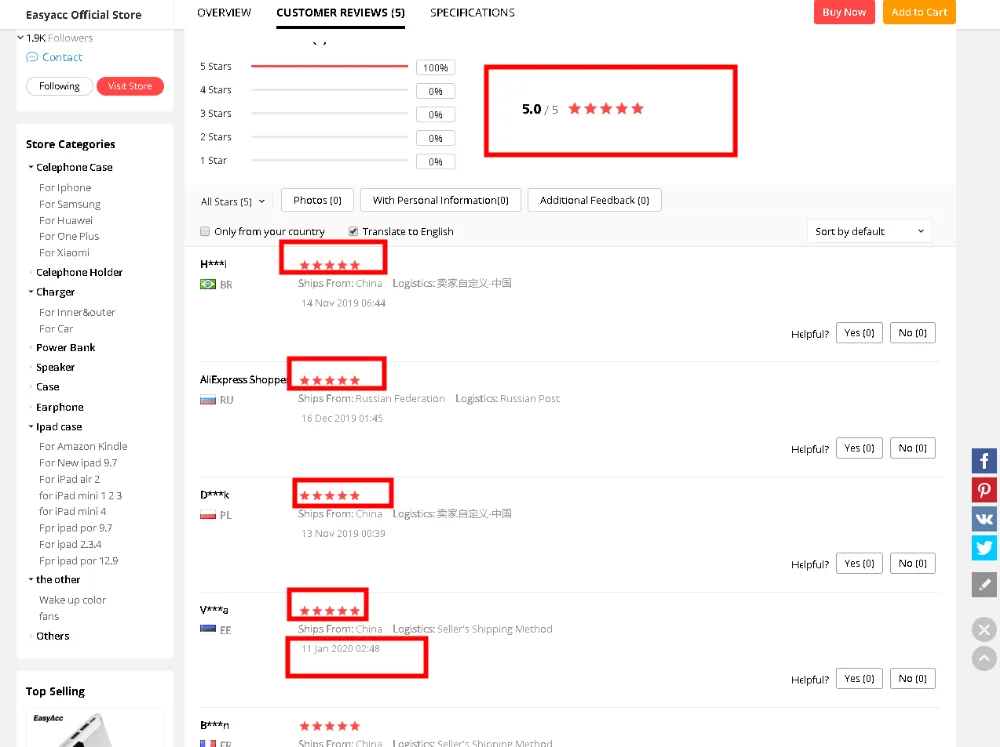Open the Others store category
Viewport: 1000px width, 747px height.
(53, 636)
